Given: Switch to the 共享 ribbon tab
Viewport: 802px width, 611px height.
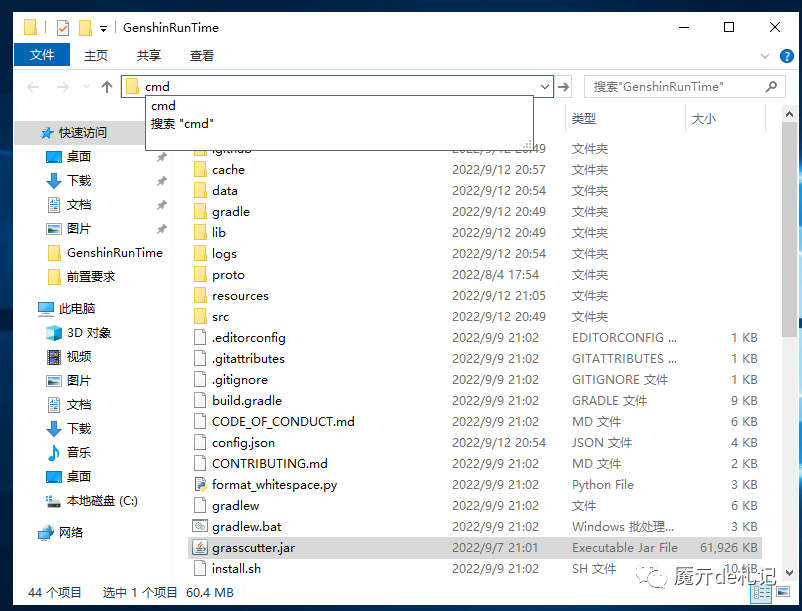Looking at the screenshot, I should [x=149, y=55].
